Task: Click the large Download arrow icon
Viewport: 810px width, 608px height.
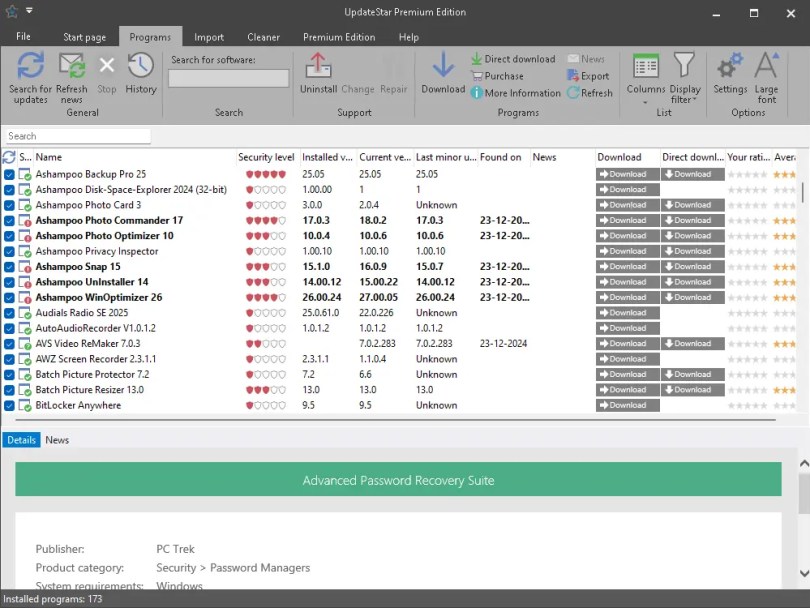Action: [x=443, y=66]
